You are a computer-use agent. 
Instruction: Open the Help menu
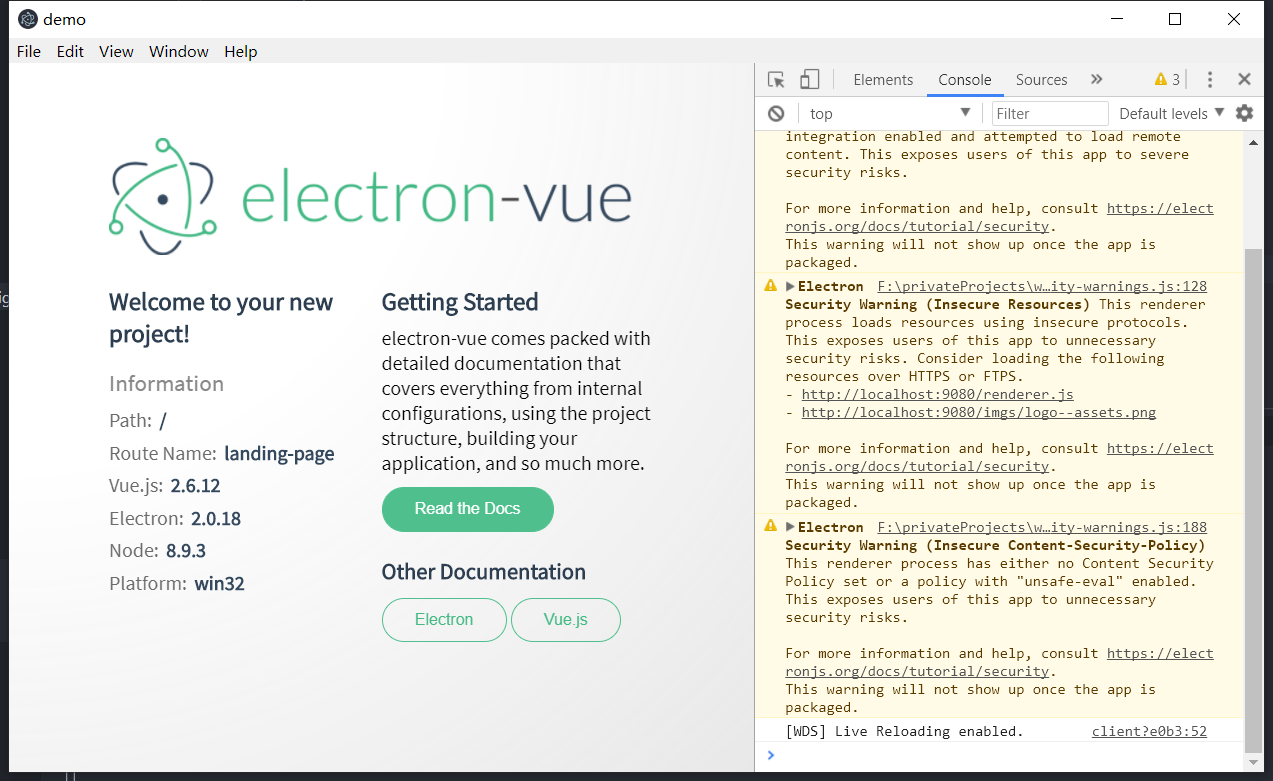point(241,51)
